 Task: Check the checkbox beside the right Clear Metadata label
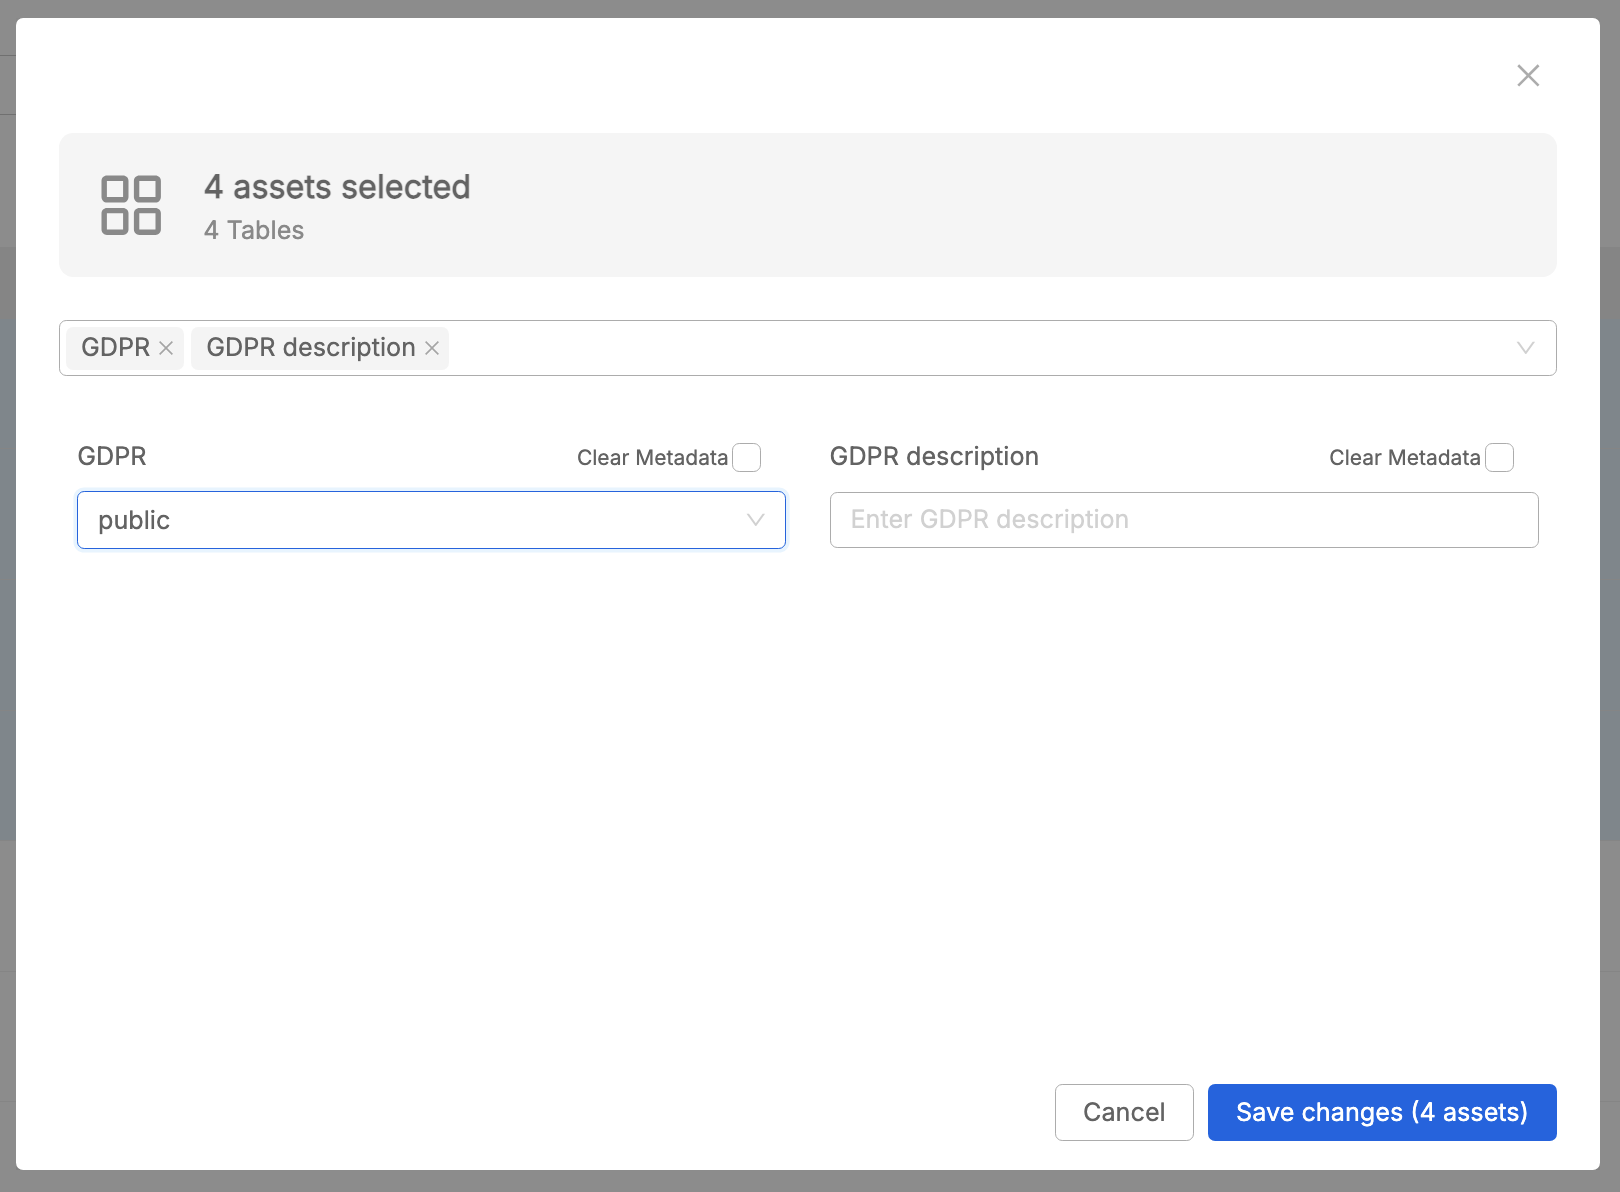point(1498,457)
